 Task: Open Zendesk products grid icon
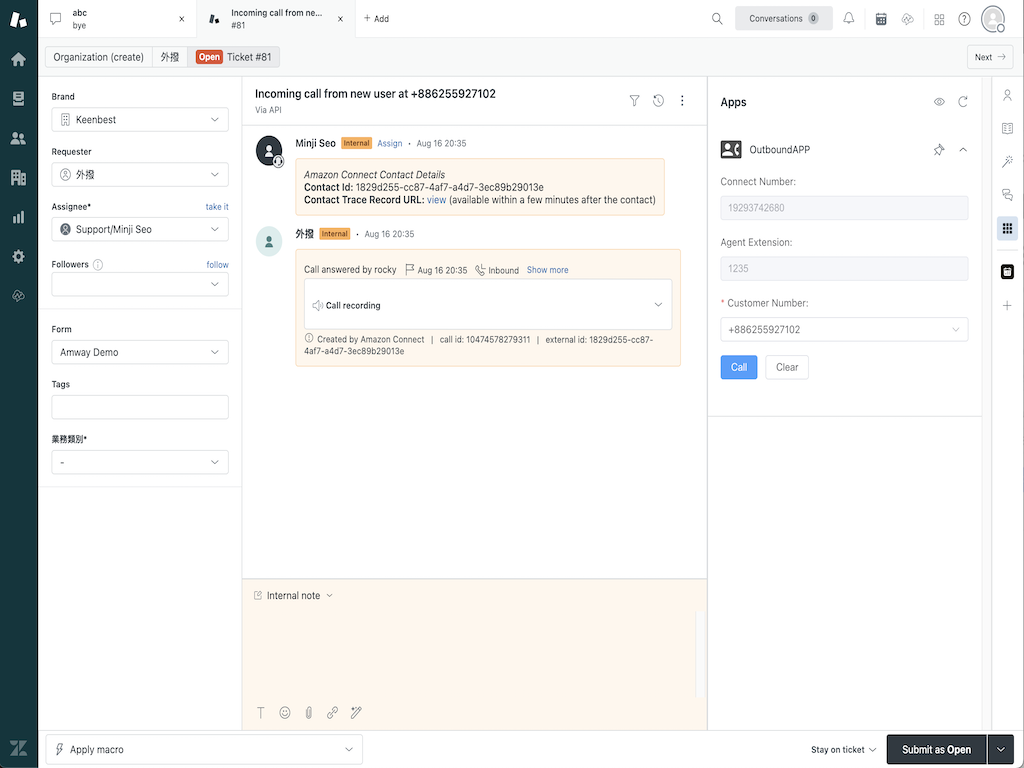pos(939,19)
